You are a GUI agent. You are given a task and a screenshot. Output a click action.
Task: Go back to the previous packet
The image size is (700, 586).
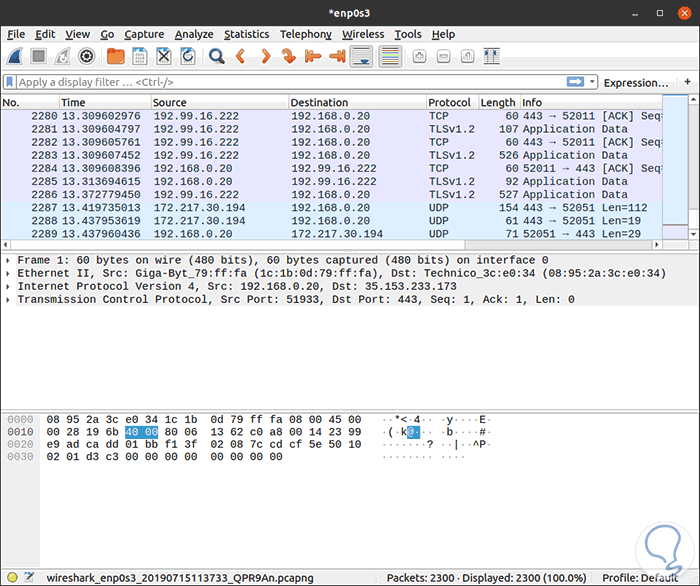coord(241,56)
